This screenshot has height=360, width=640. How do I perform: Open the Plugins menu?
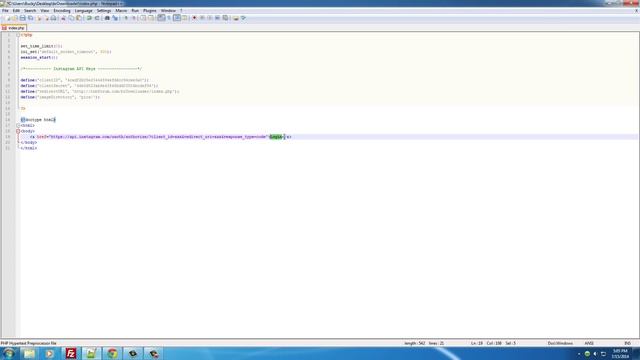150,11
